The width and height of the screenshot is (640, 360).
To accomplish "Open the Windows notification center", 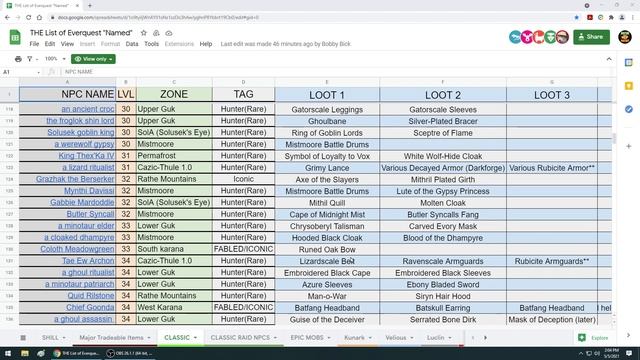I will point(629,353).
